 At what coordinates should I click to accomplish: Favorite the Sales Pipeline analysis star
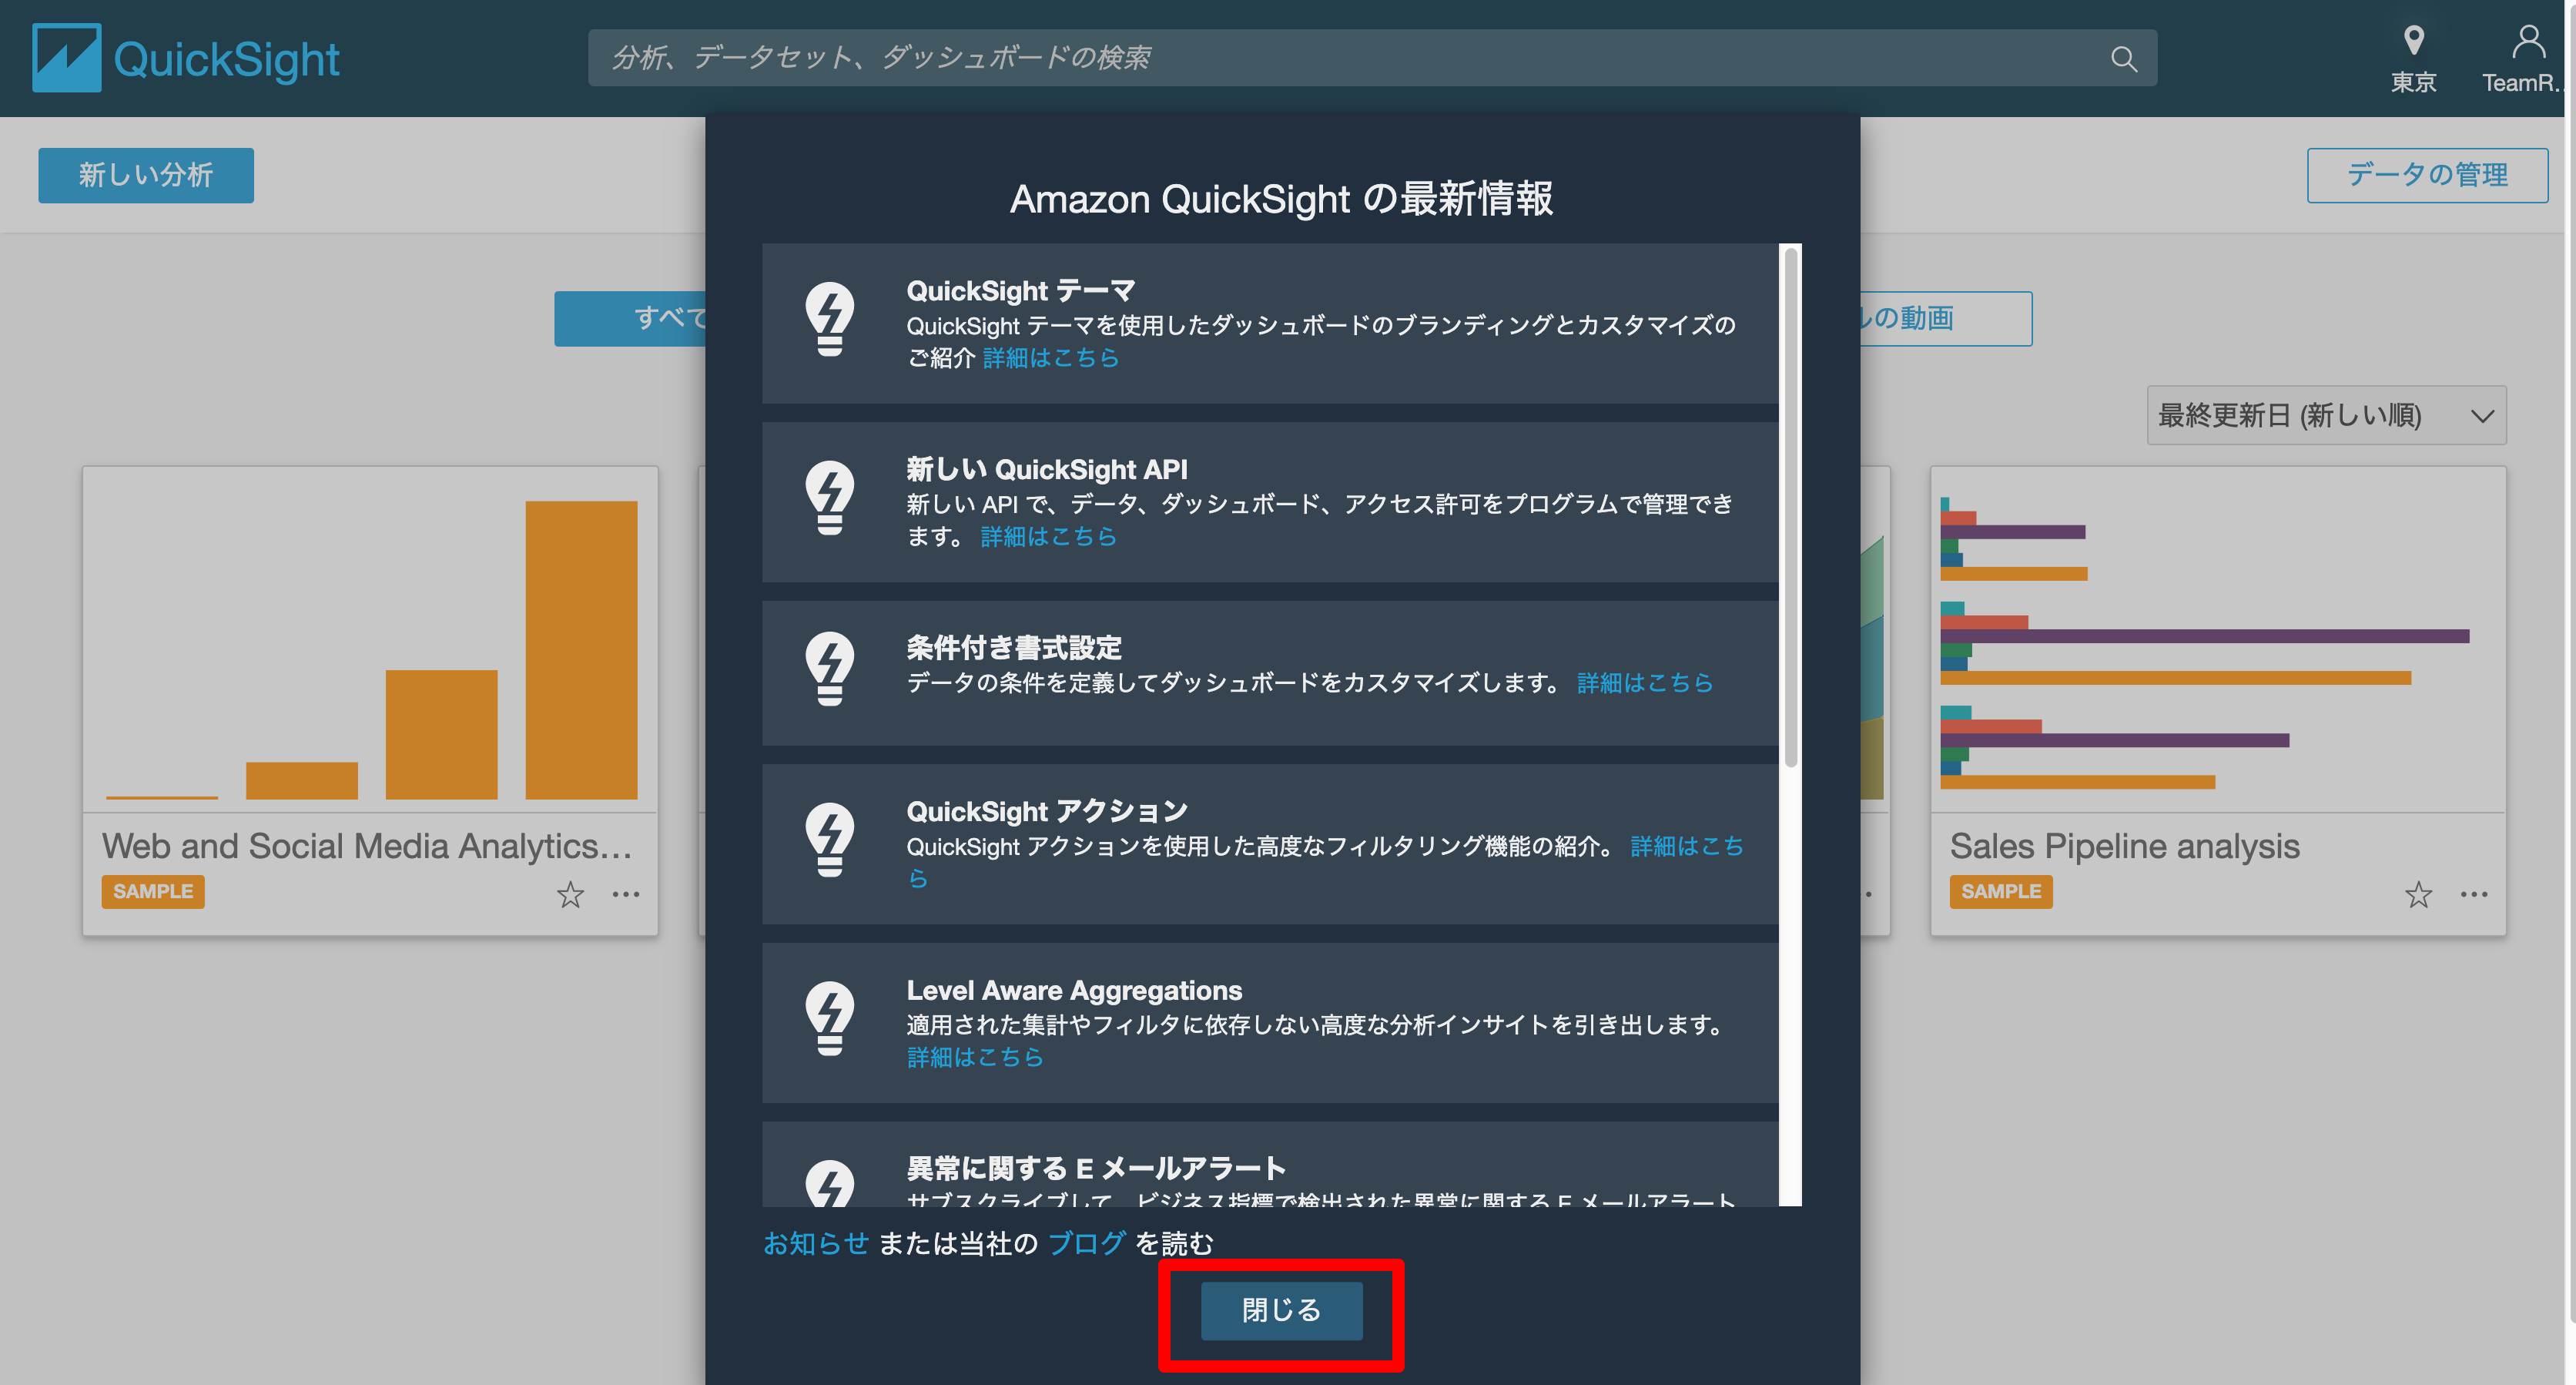[x=2418, y=894]
